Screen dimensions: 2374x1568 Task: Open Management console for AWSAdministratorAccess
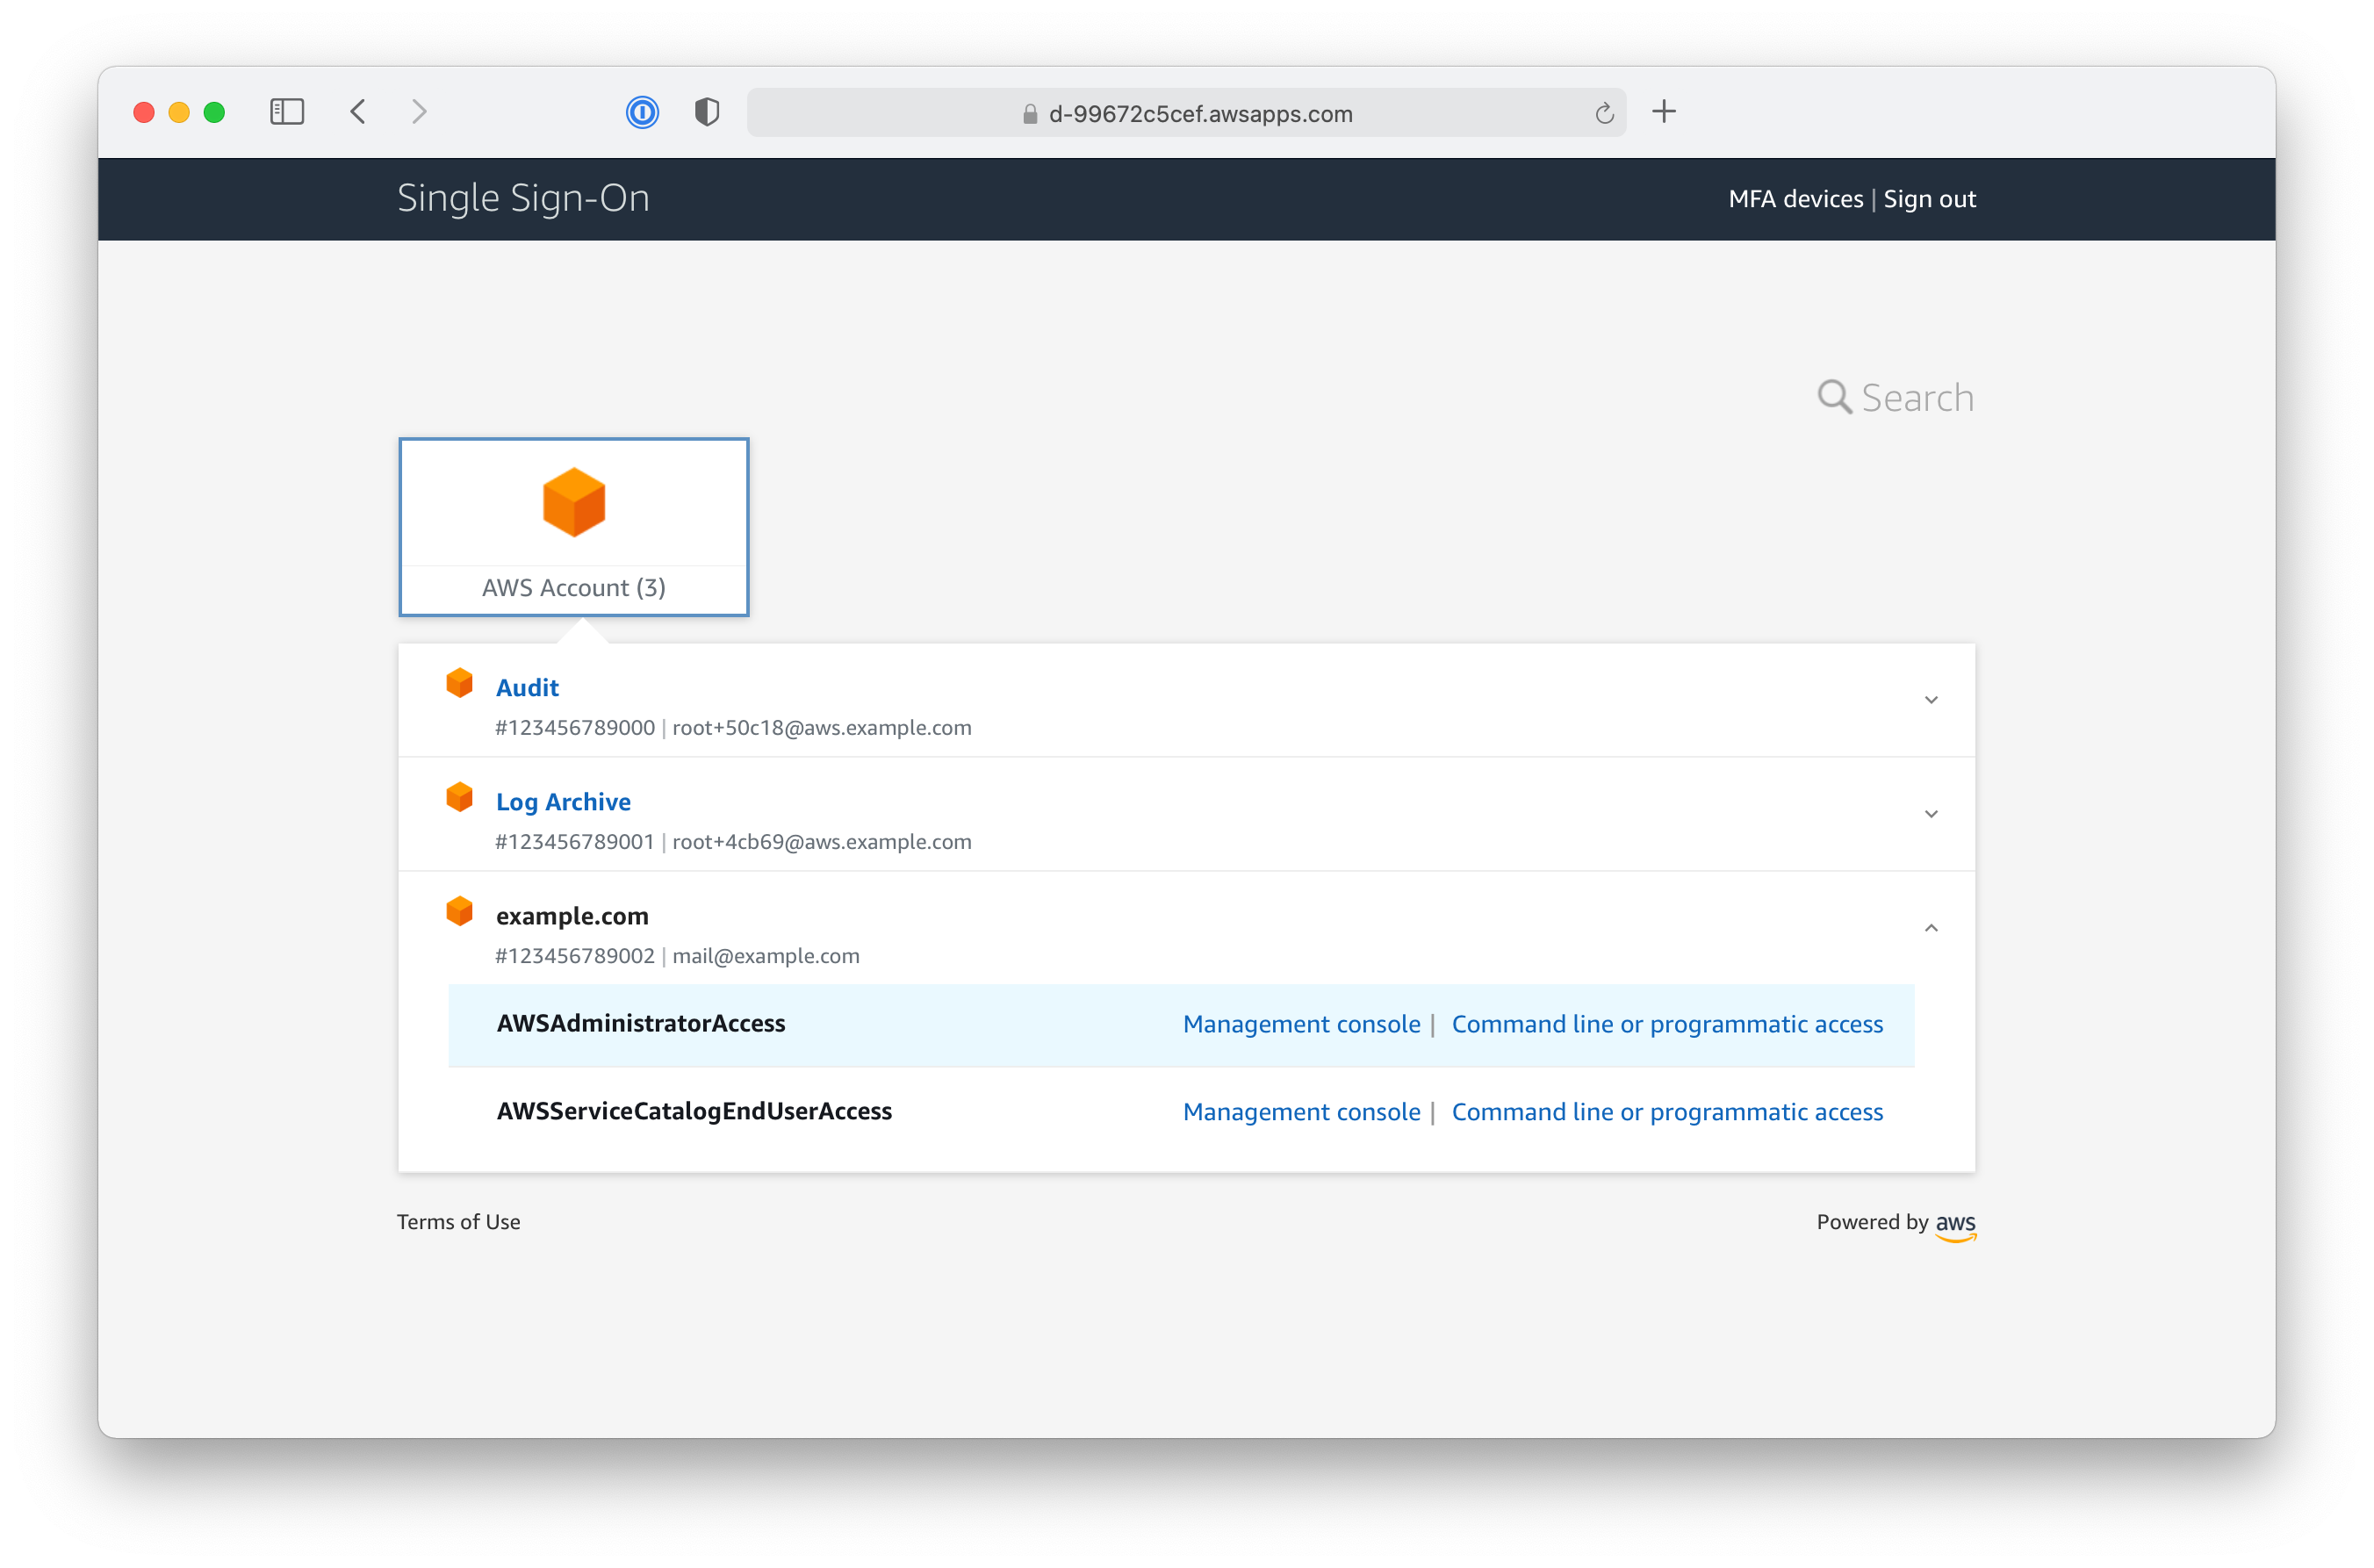tap(1301, 1024)
